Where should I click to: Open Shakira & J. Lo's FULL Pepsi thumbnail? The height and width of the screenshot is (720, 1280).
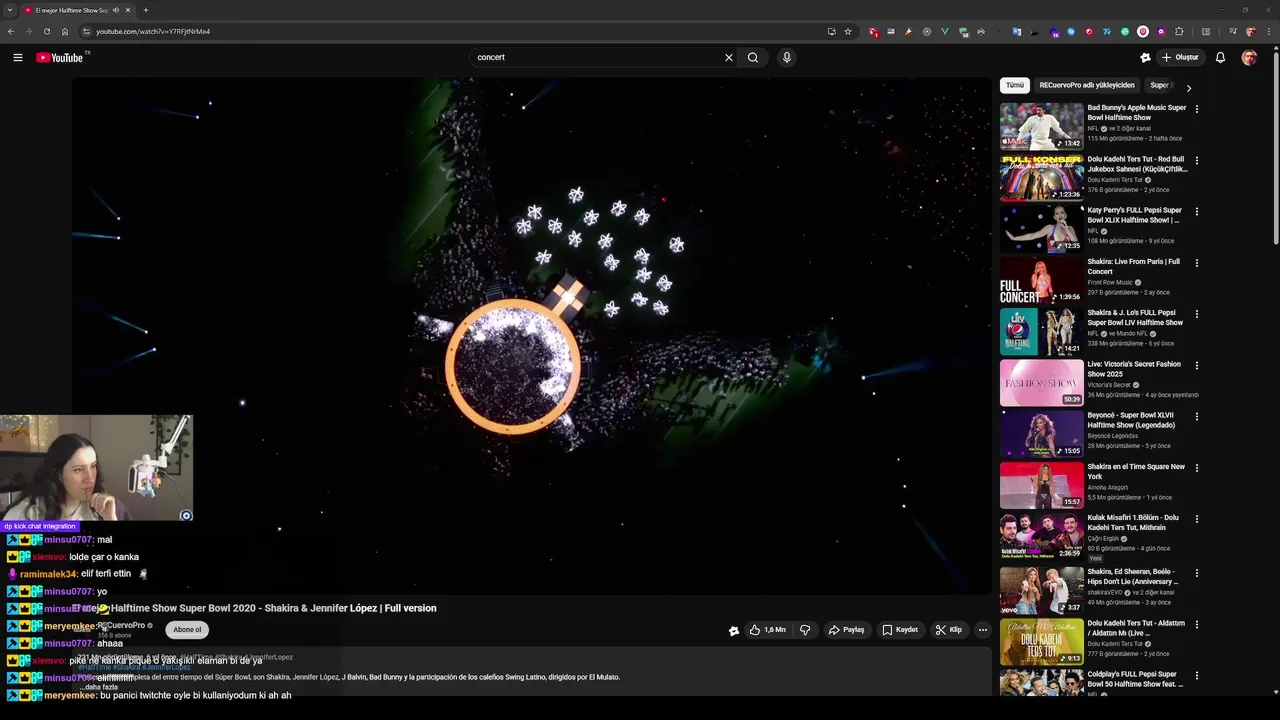click(1042, 331)
